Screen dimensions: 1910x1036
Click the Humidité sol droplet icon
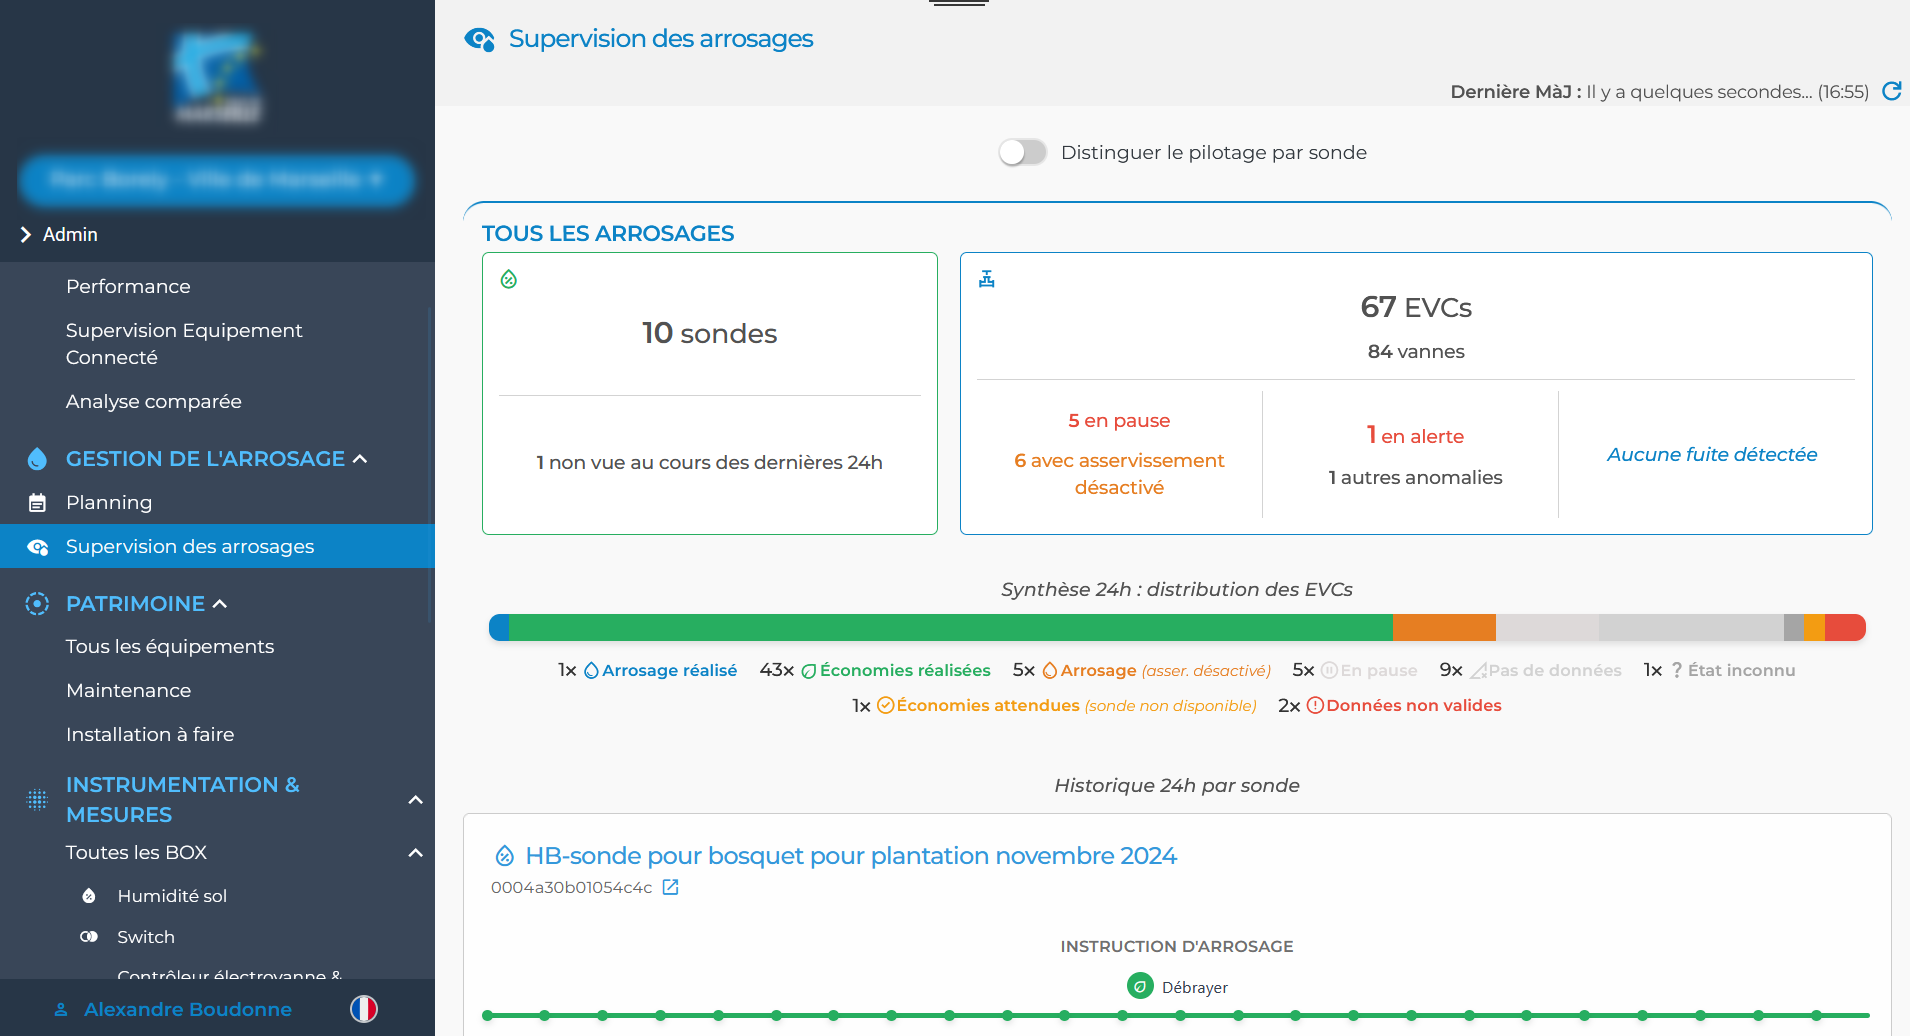pyautogui.click(x=89, y=896)
